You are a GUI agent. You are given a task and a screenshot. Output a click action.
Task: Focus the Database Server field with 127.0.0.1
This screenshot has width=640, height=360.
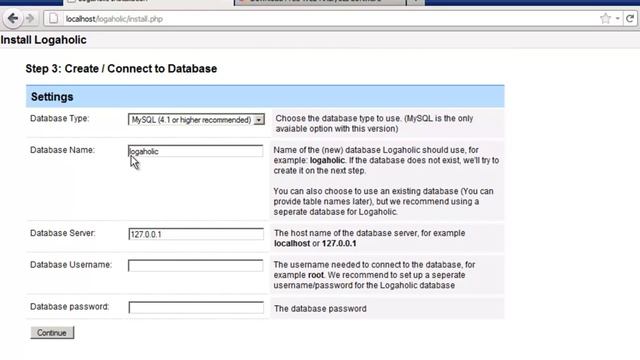click(x=196, y=234)
